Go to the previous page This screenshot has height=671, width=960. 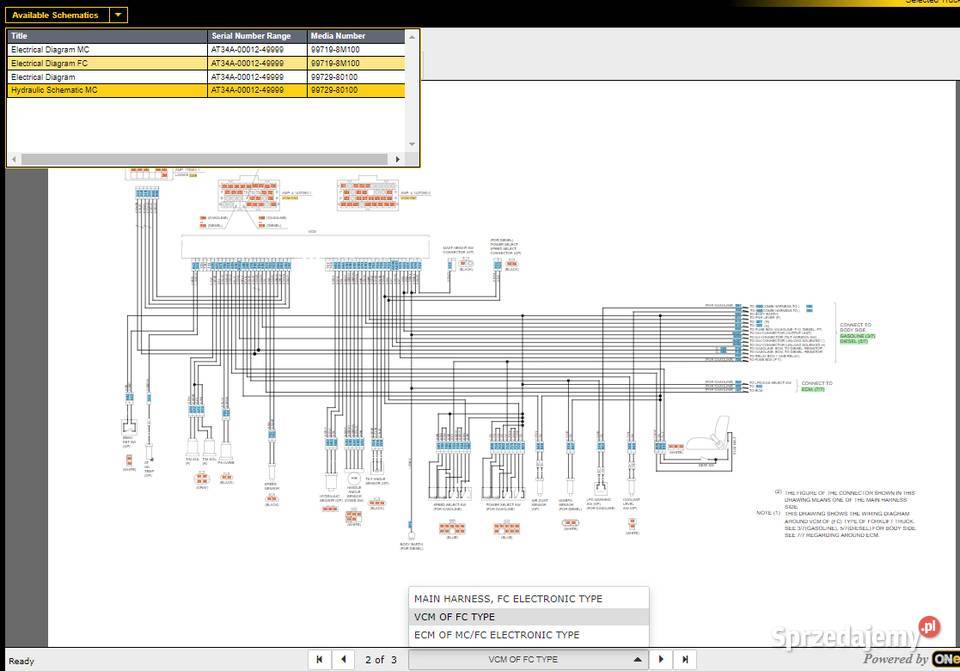tap(344, 659)
